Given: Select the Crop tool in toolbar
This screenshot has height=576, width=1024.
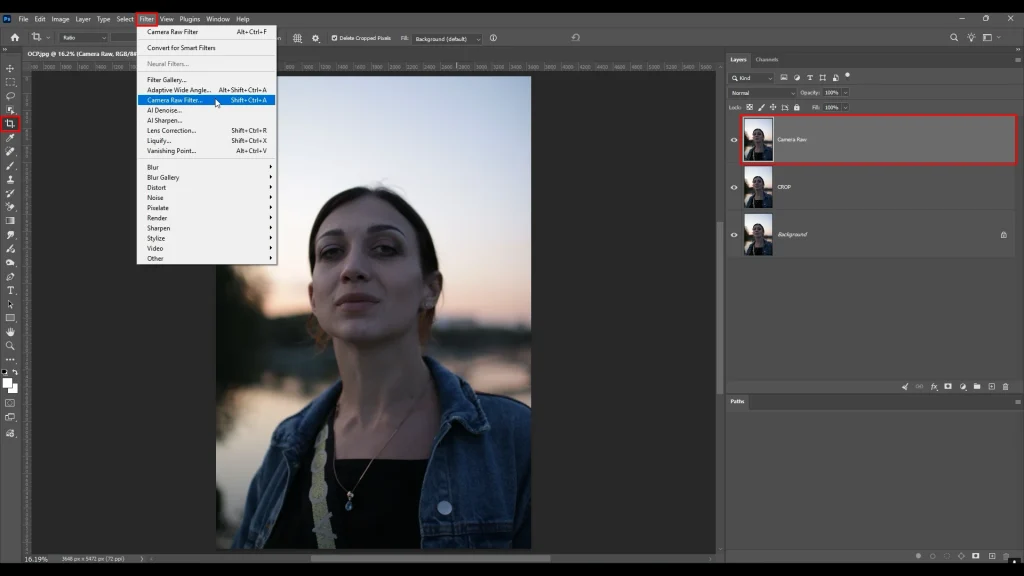Looking at the screenshot, I should [x=10, y=123].
